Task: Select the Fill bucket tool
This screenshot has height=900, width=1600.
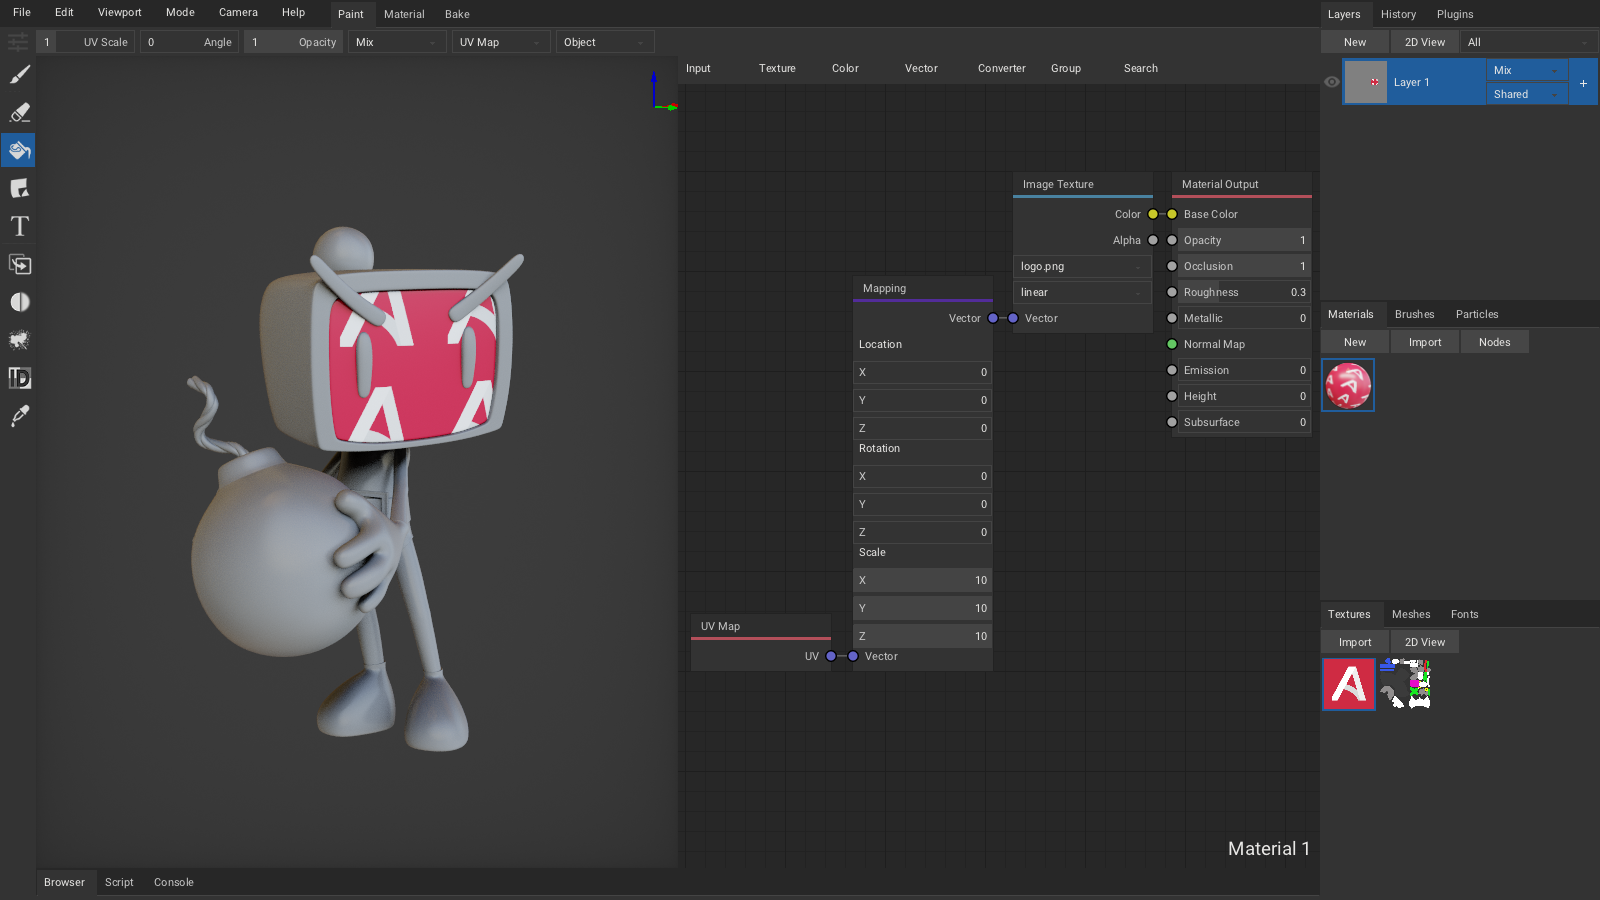Action: tap(19, 151)
